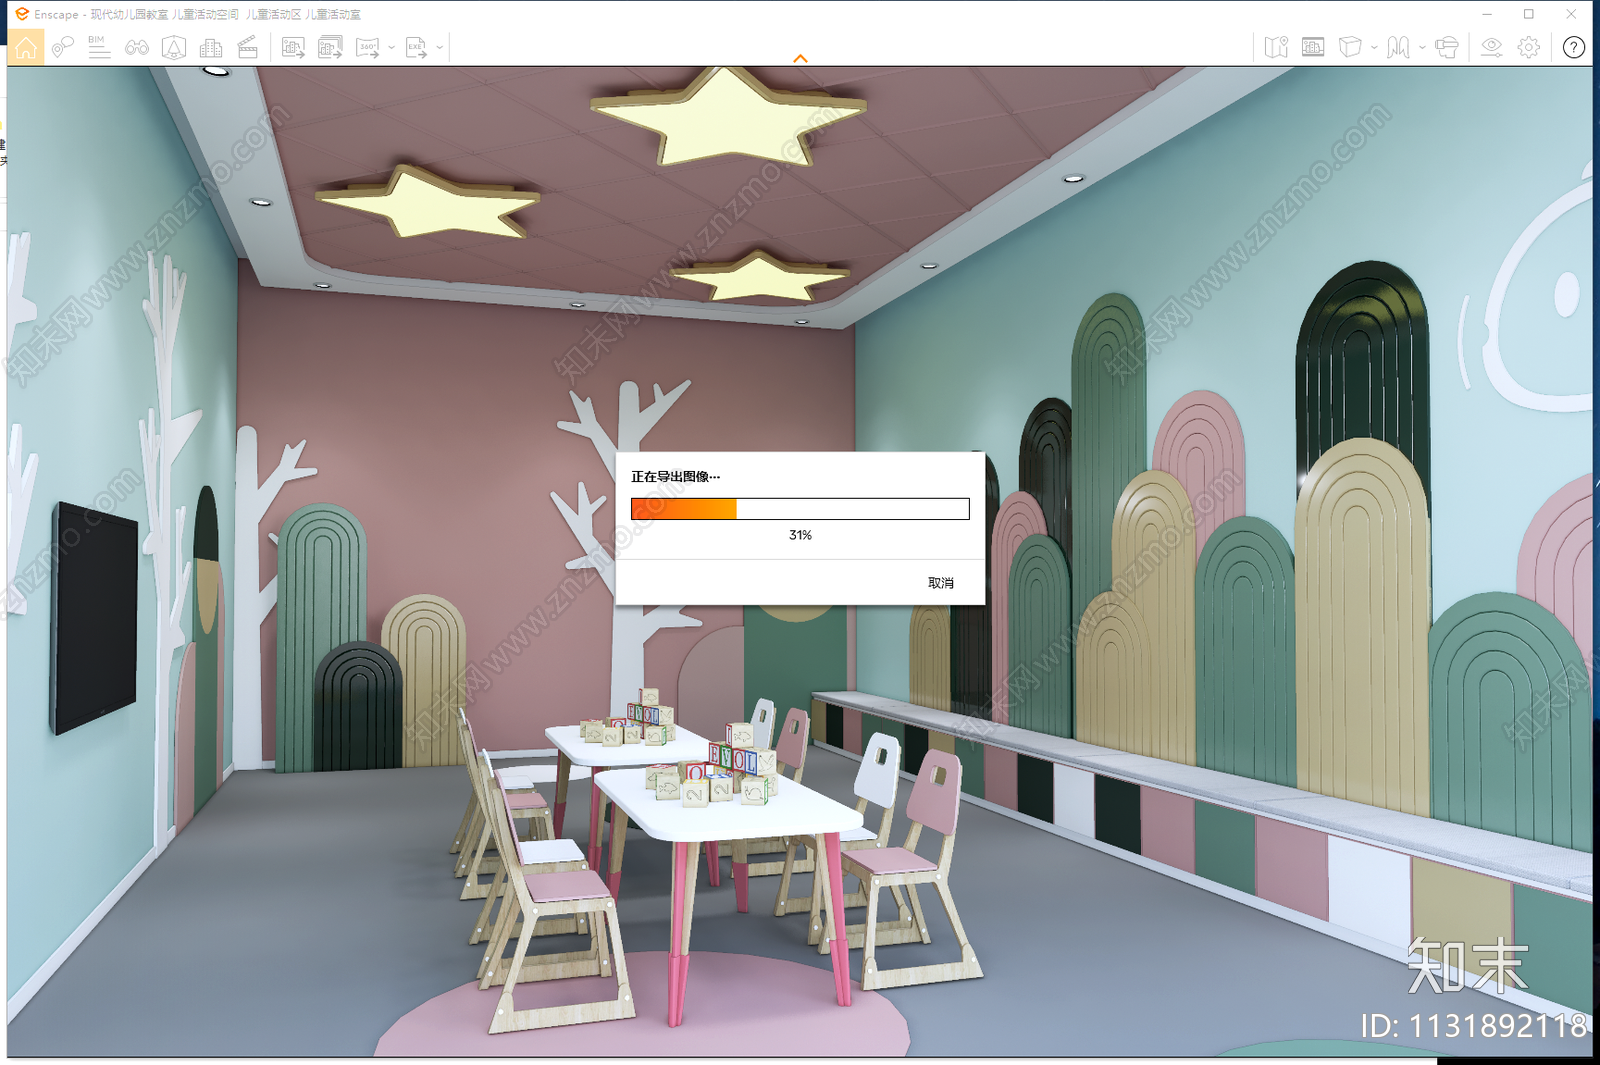Image resolution: width=1600 pixels, height=1065 pixels.
Task: Open the collaborative annotations tool
Action: coord(62,47)
